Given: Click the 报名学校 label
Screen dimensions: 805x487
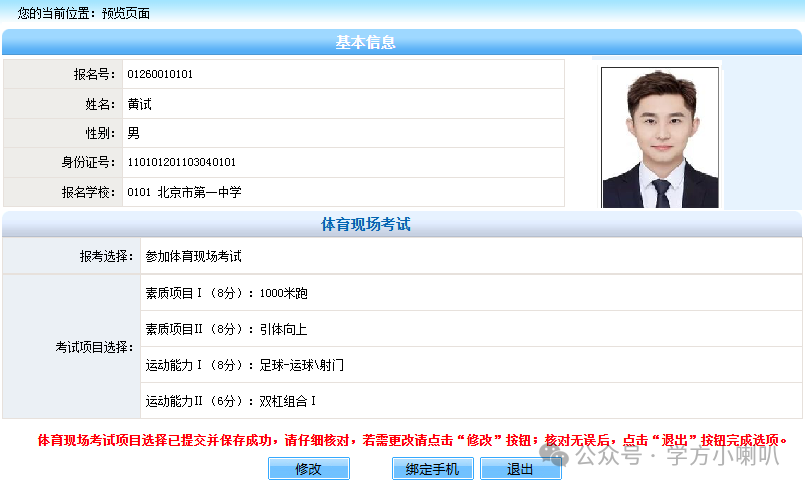Looking at the screenshot, I should tap(89, 192).
